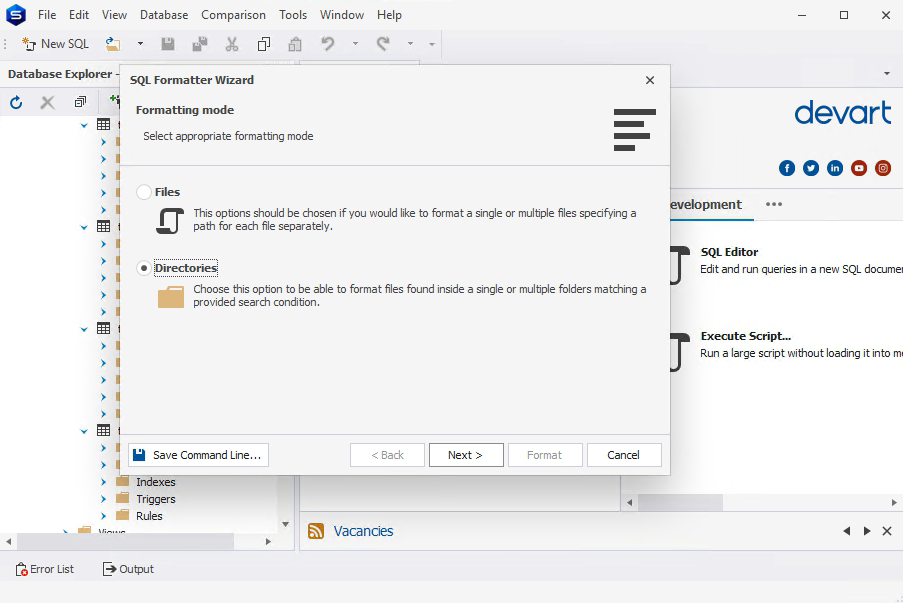Open the Edit menu
Viewport: 903px width, 603px height.
point(79,15)
